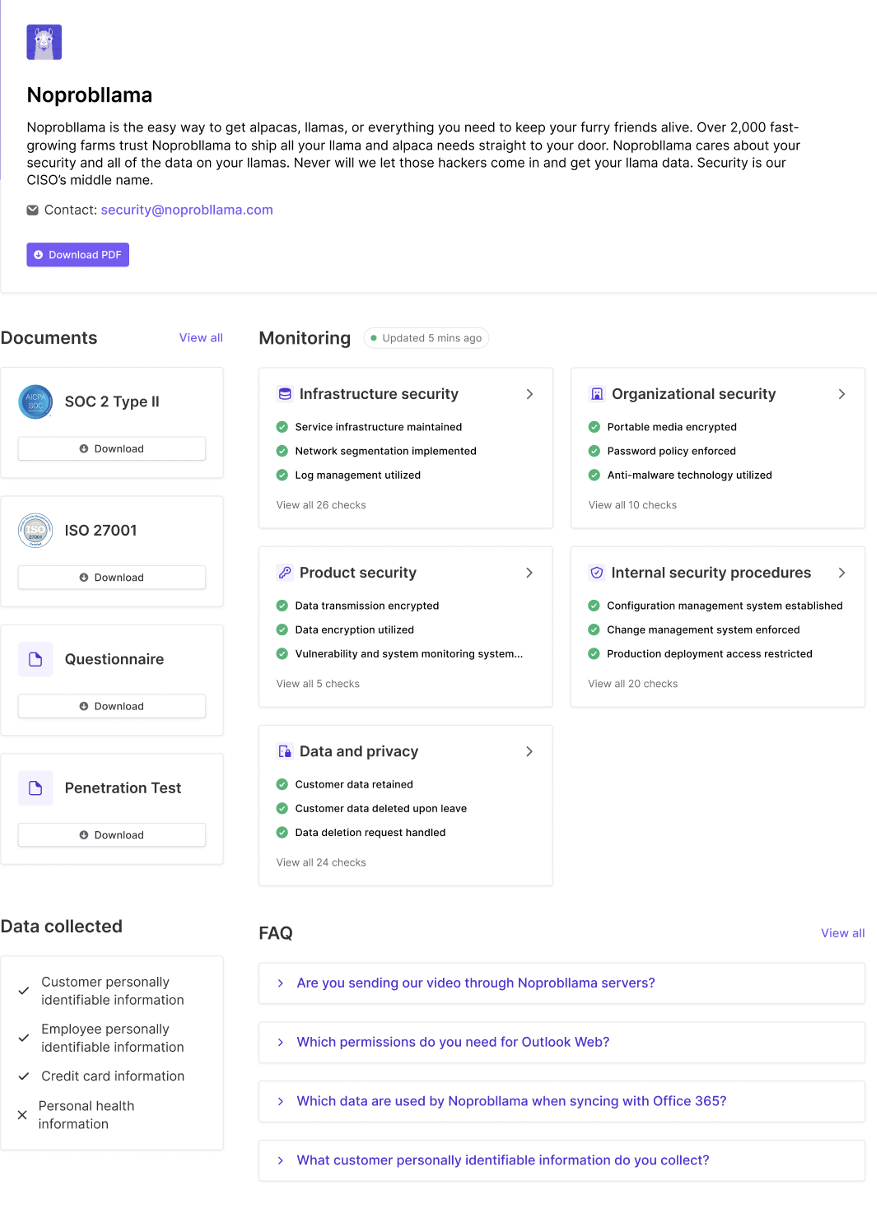
Task: Click the Product security heading
Action: [x=358, y=573]
